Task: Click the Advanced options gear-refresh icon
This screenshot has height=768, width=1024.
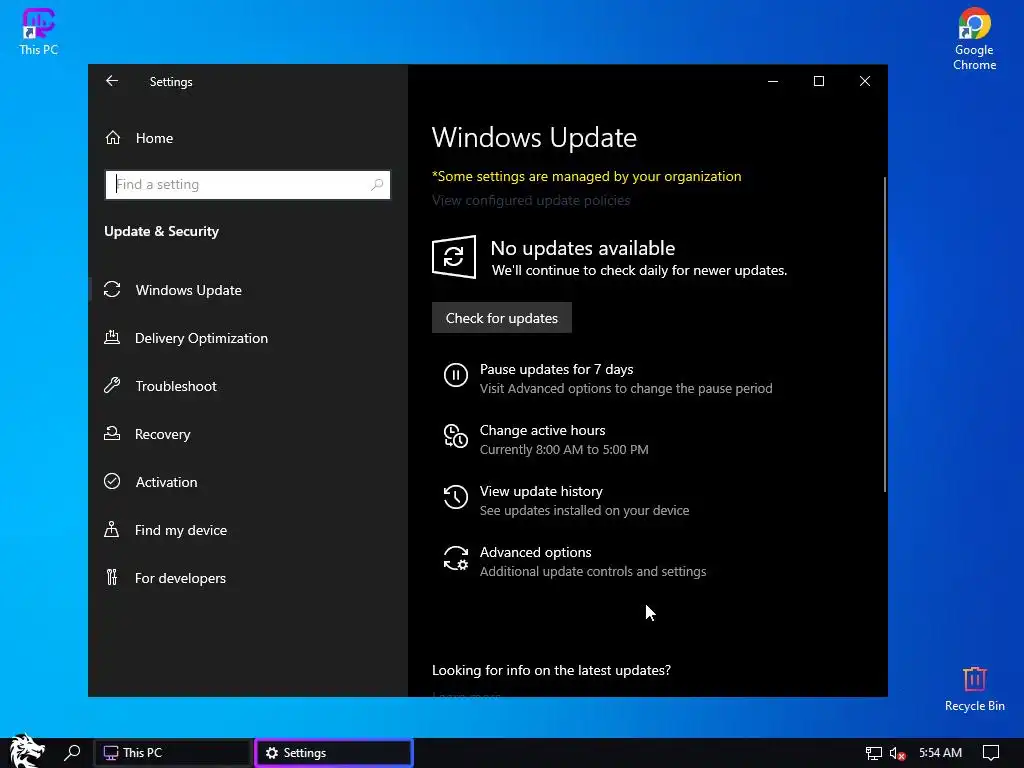Action: [456, 558]
